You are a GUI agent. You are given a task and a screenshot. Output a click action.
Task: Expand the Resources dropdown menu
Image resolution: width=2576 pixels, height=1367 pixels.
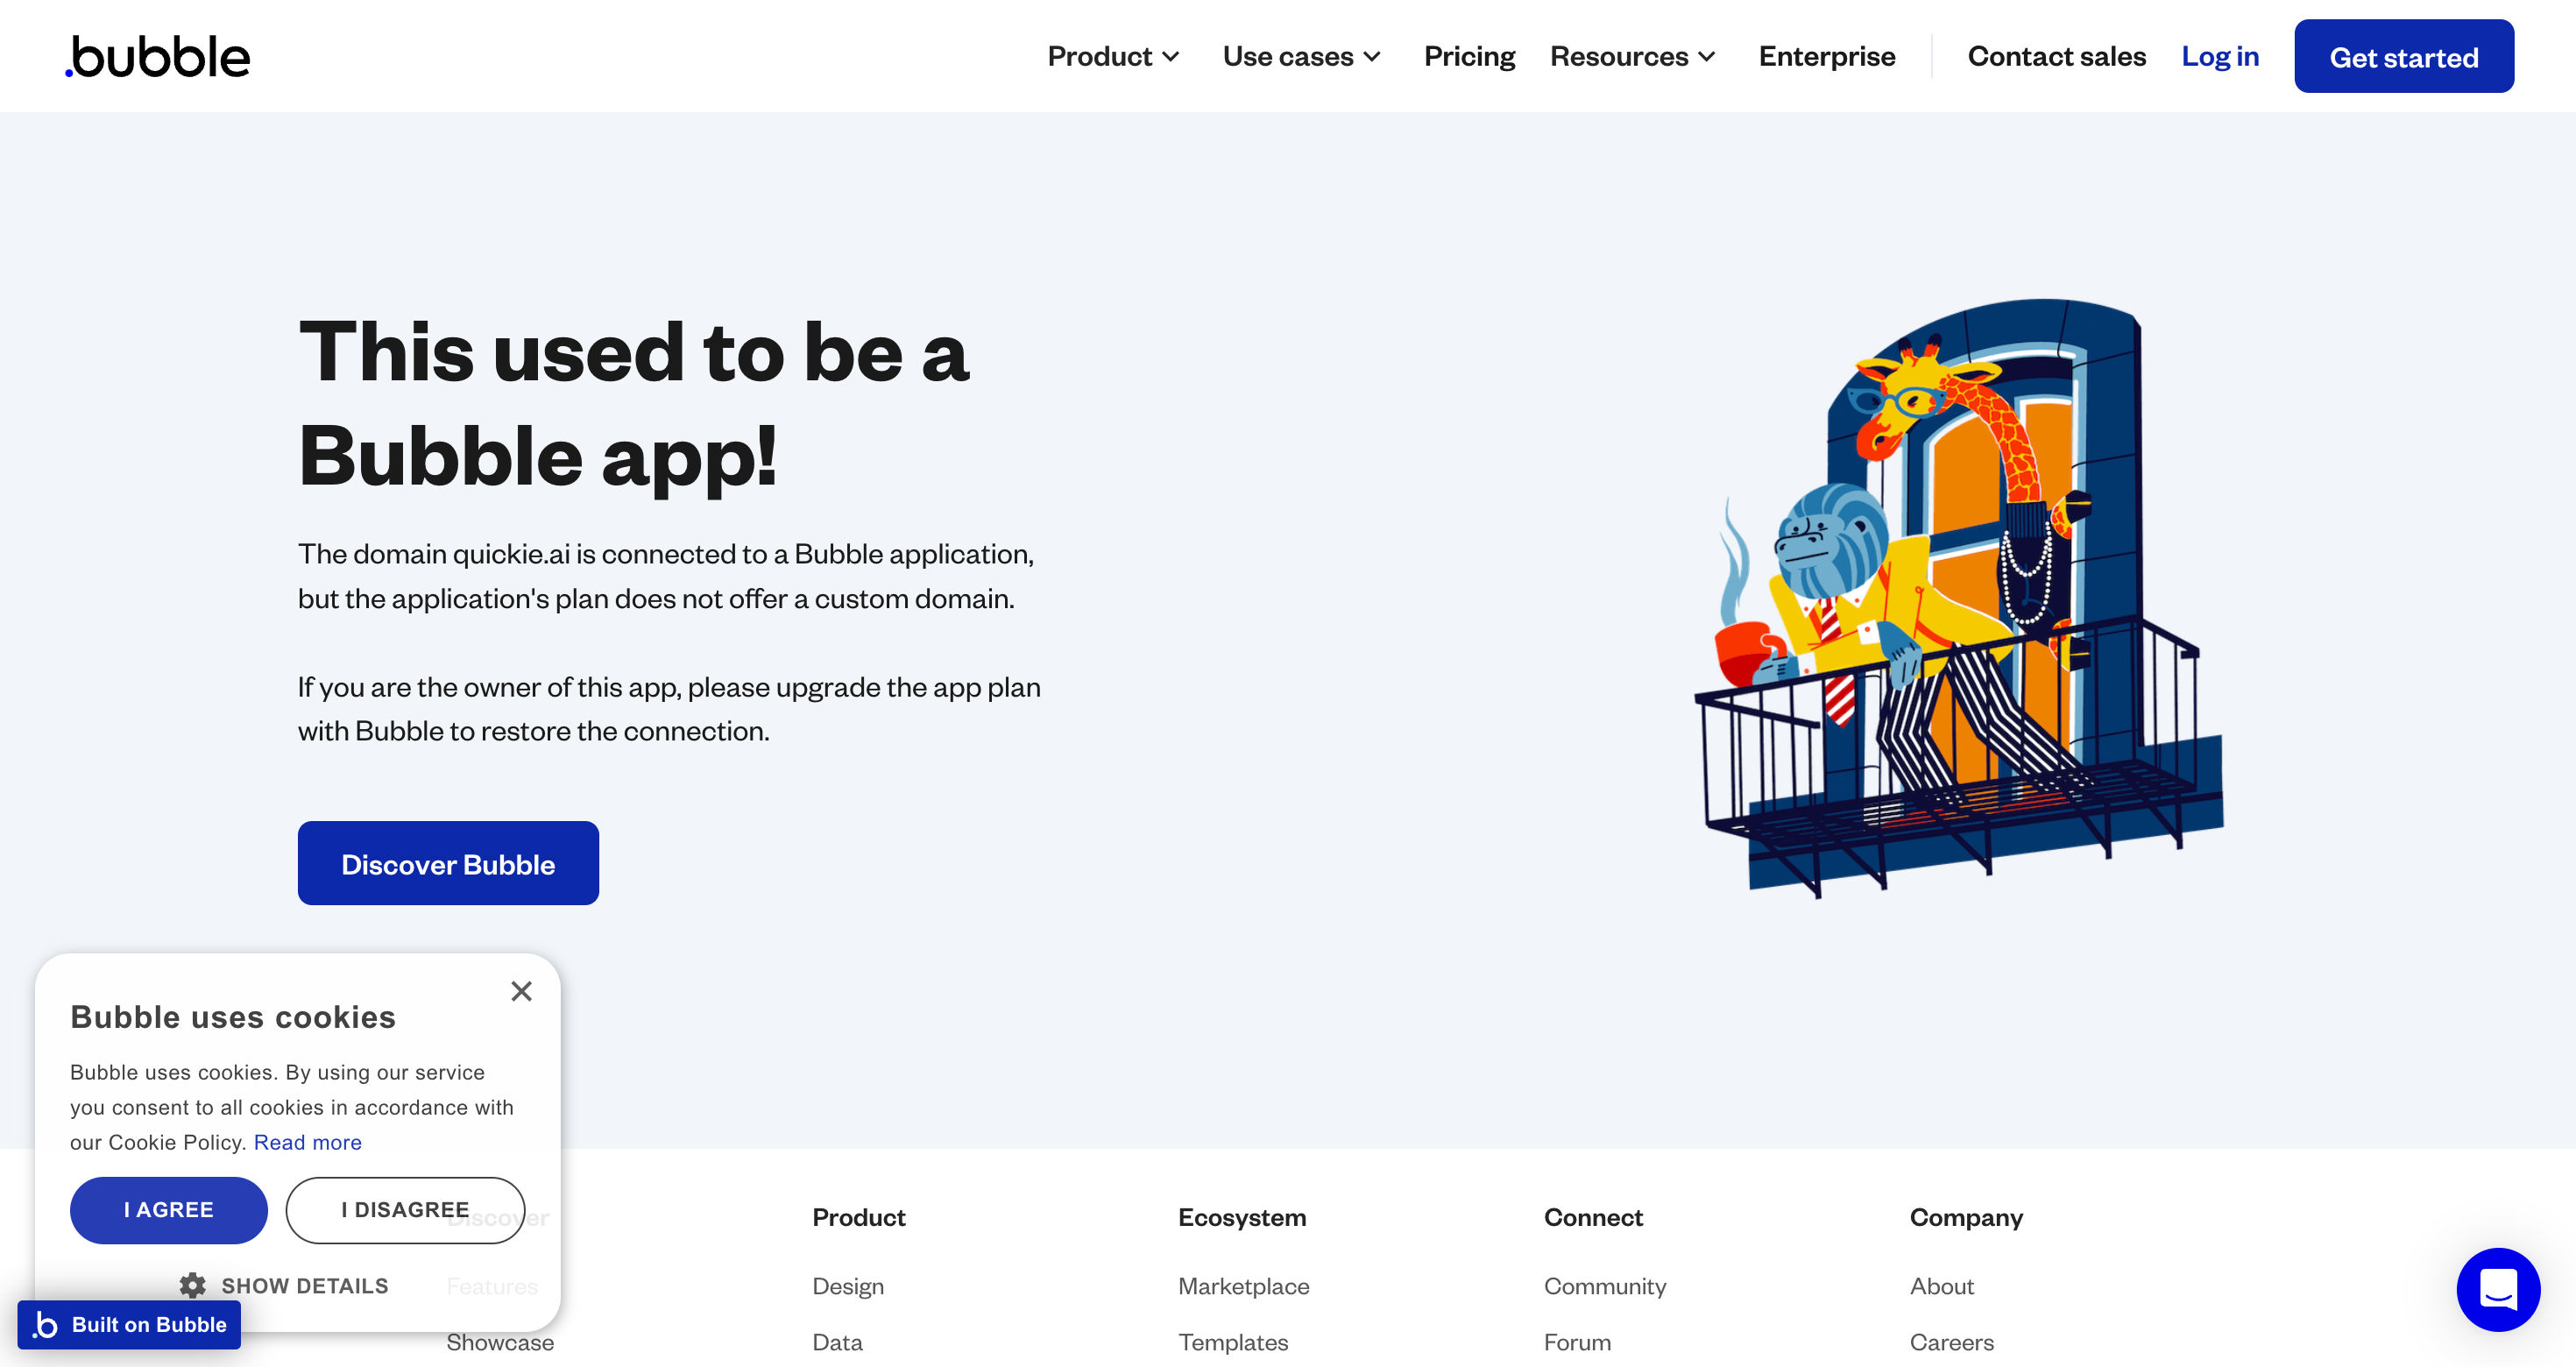click(1633, 57)
